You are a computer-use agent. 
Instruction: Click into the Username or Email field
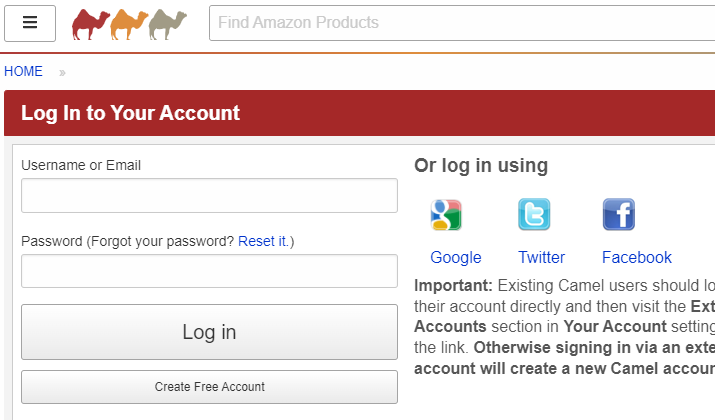pos(209,196)
